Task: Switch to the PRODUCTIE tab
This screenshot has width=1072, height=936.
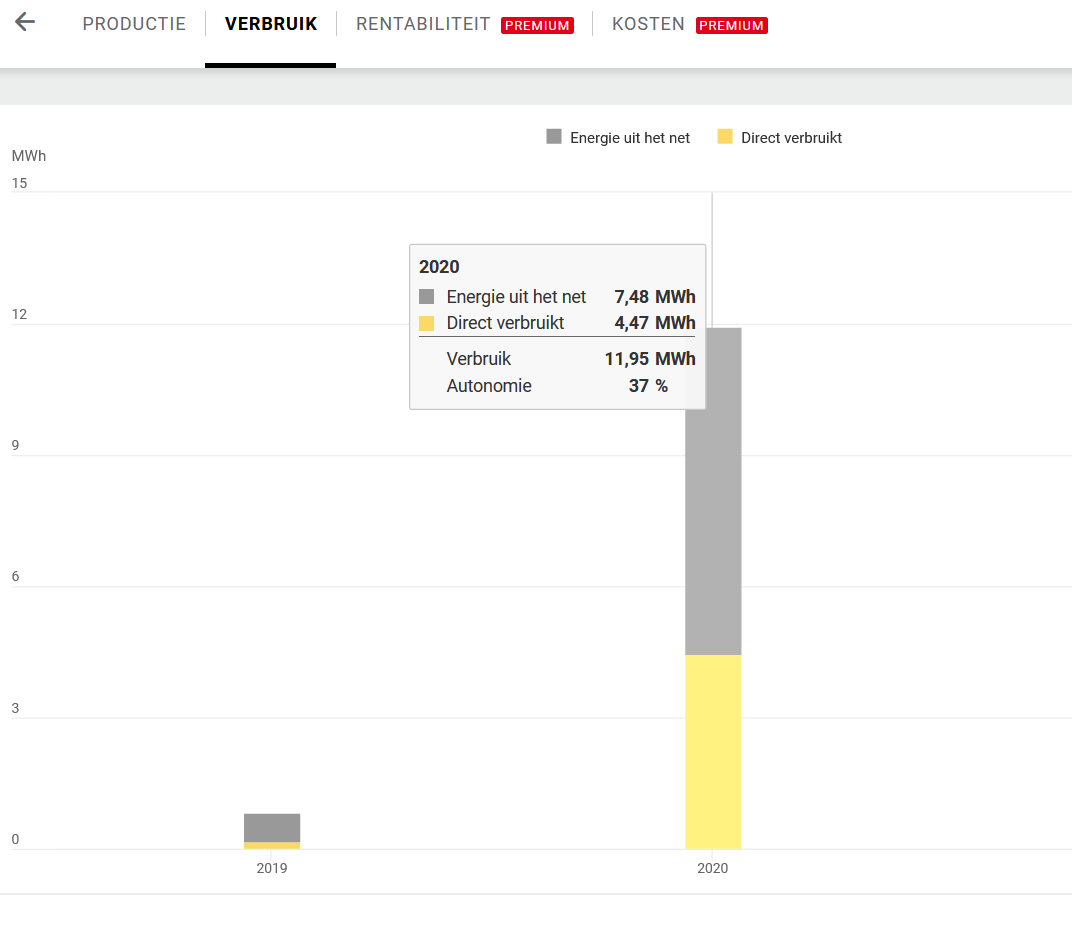Action: point(134,24)
